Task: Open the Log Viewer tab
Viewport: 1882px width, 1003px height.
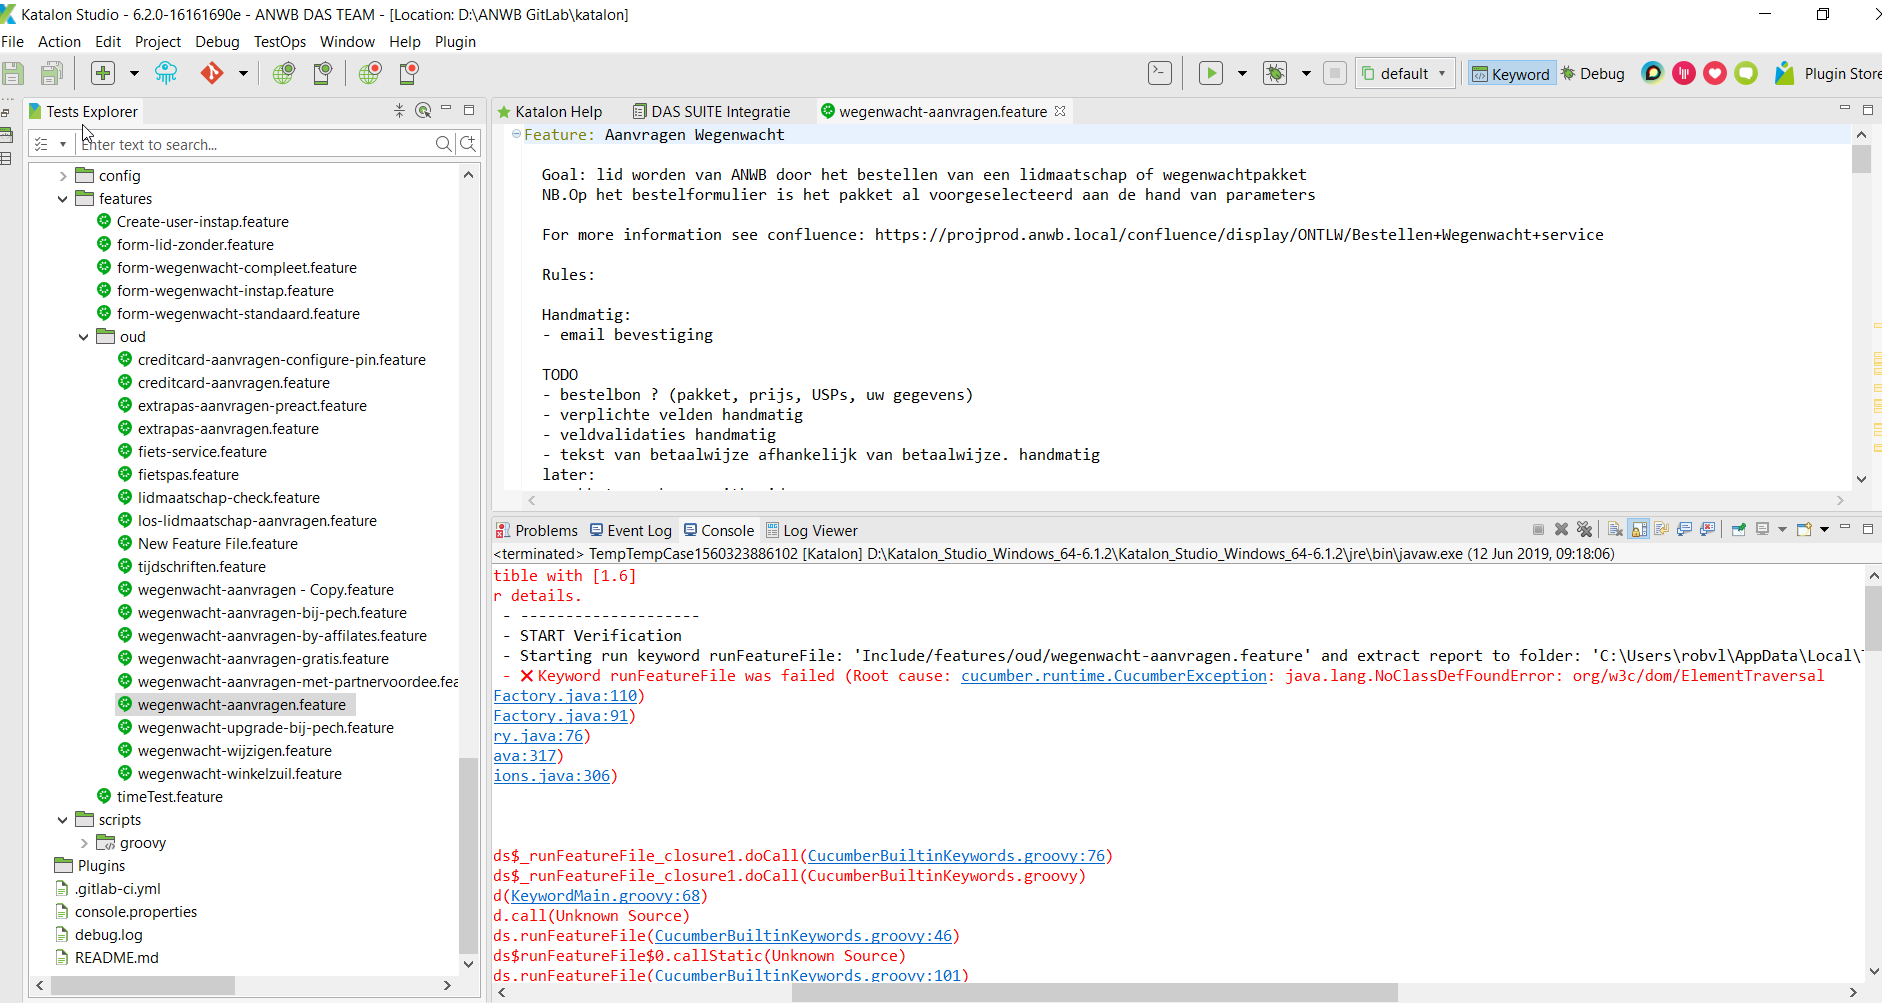Action: [x=812, y=531]
